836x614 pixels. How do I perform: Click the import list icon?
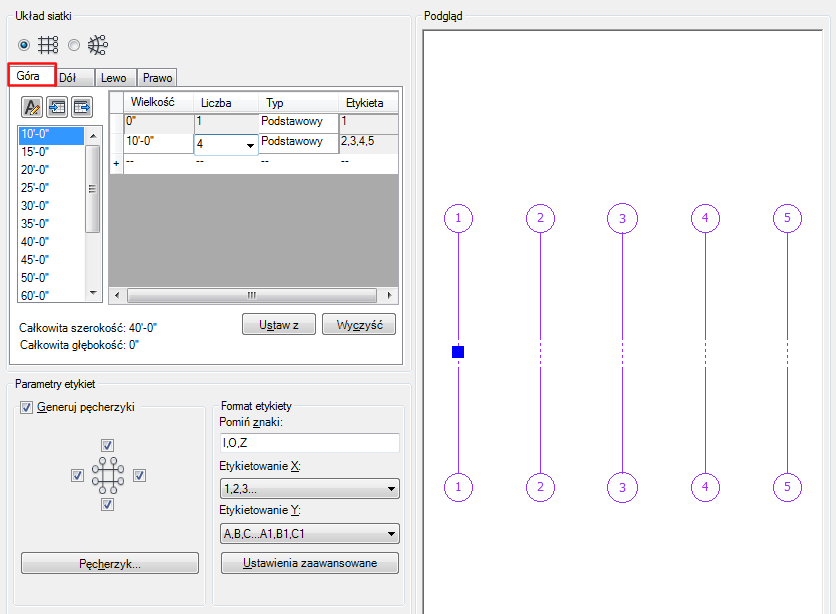pyautogui.click(x=57, y=107)
